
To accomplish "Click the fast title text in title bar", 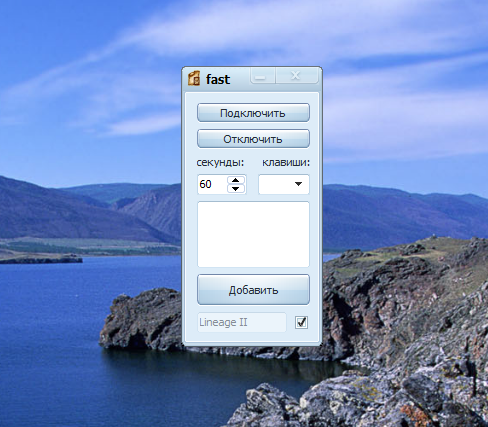I will (218, 79).
